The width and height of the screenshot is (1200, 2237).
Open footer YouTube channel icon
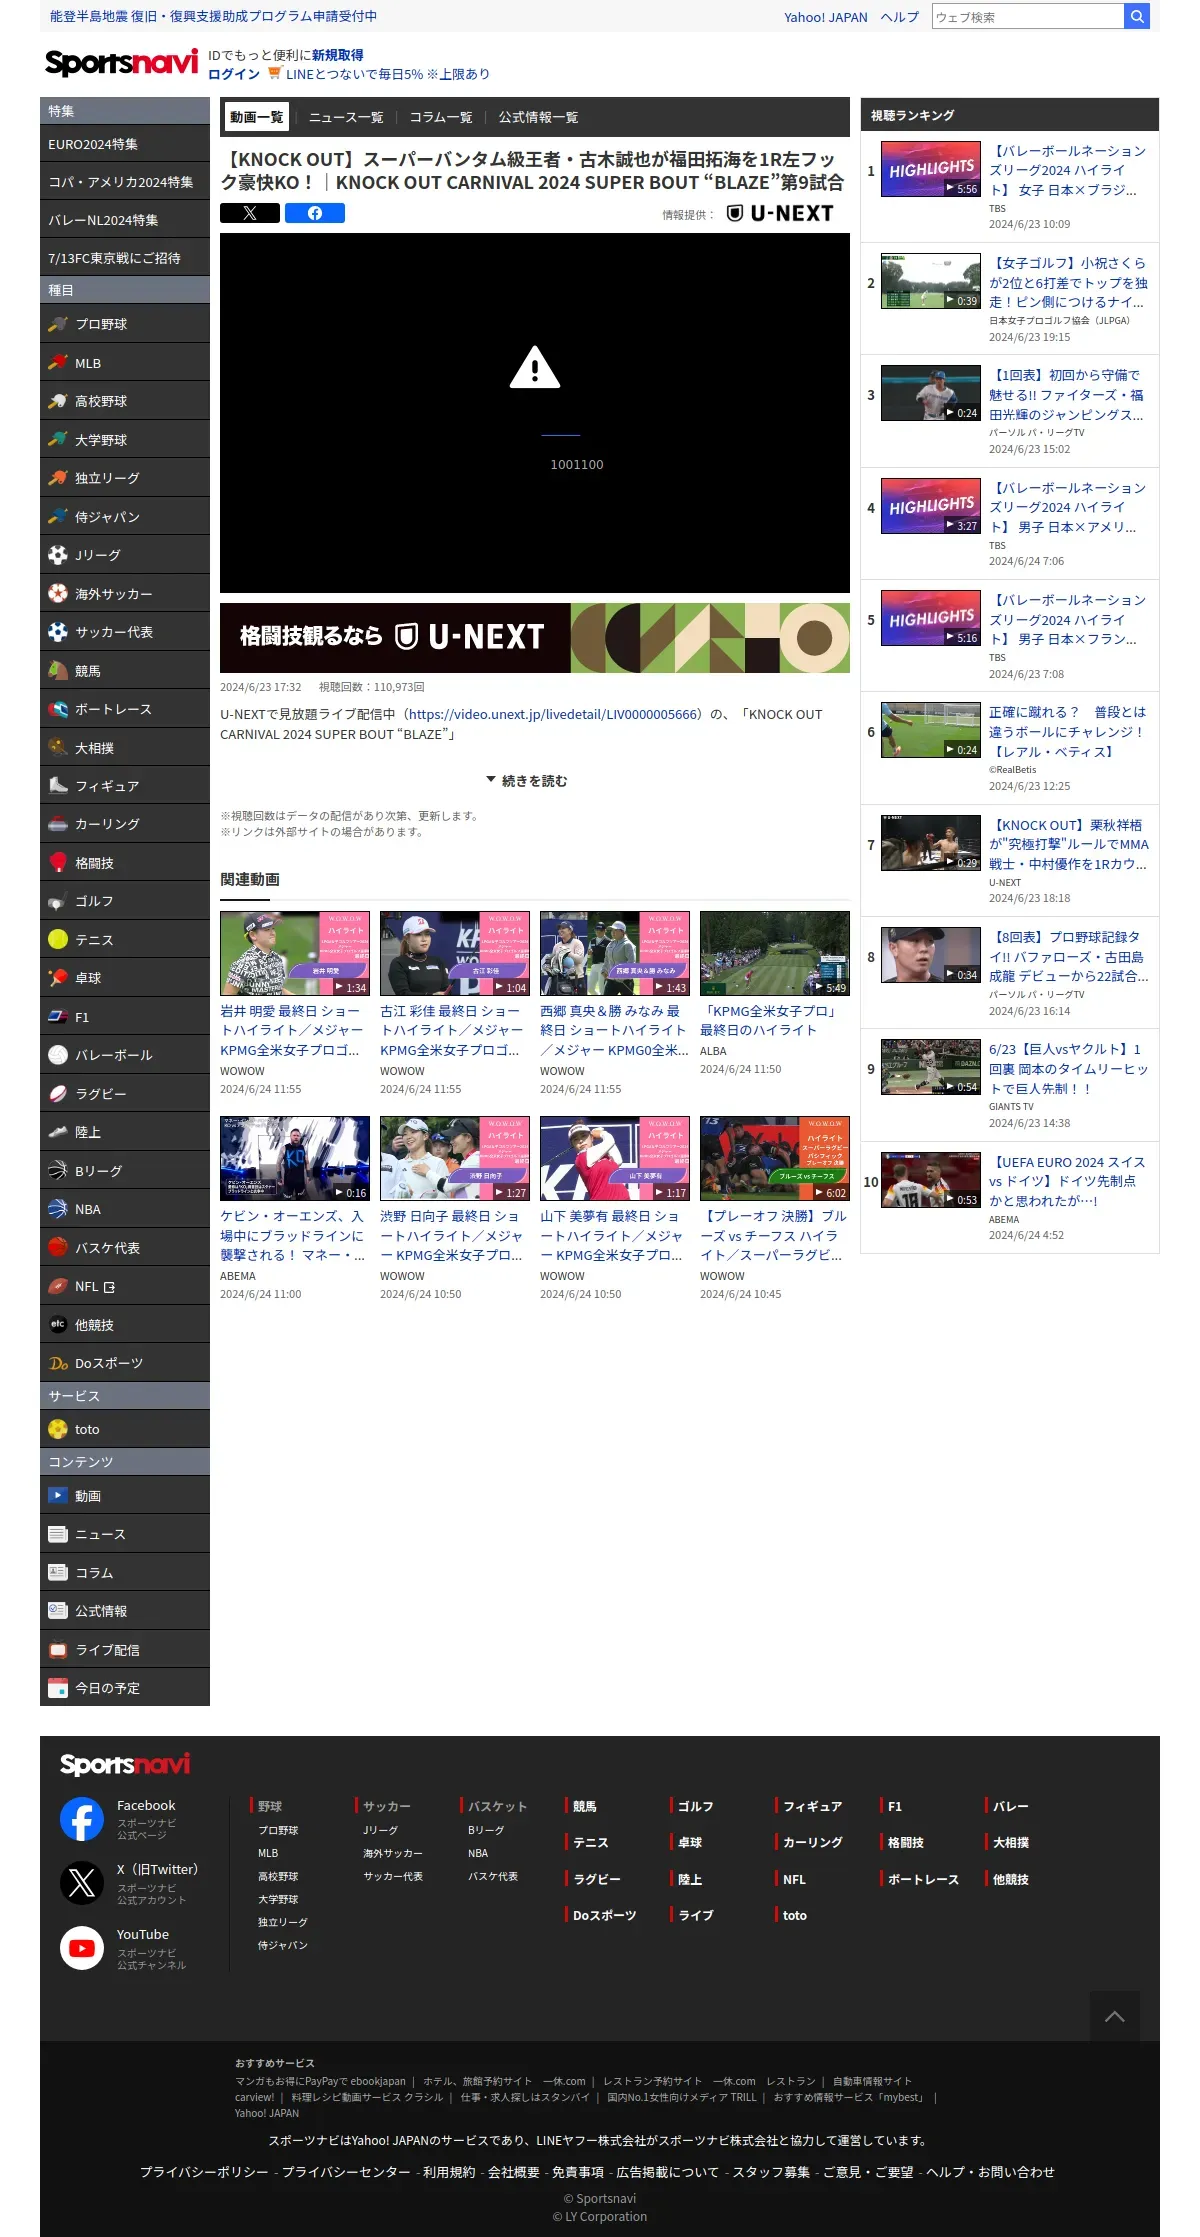click(x=82, y=1948)
